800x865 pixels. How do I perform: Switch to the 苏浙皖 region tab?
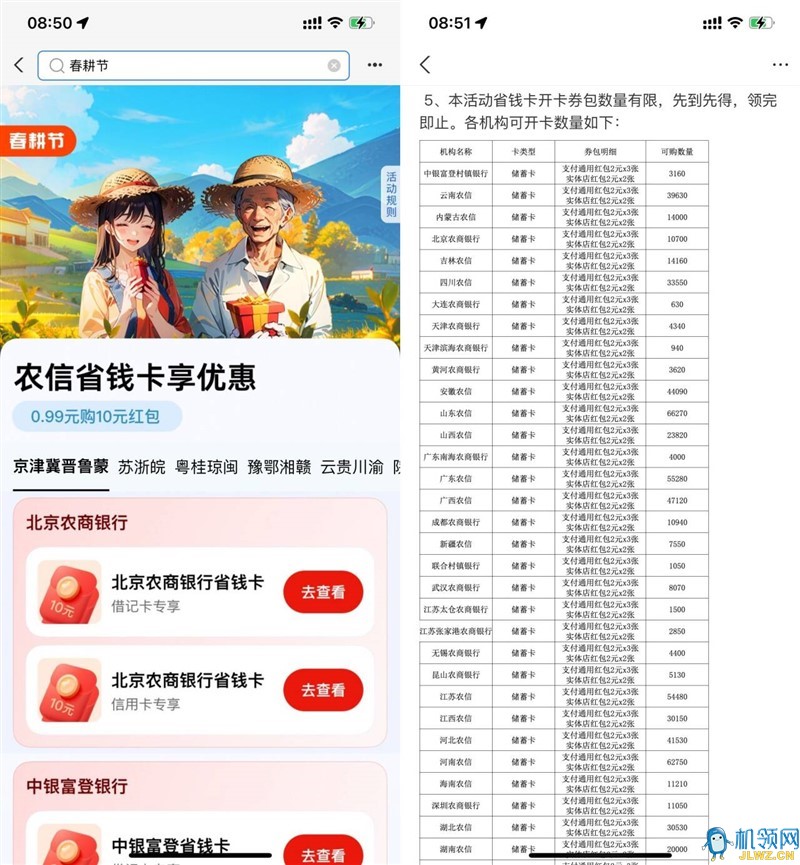142,467
